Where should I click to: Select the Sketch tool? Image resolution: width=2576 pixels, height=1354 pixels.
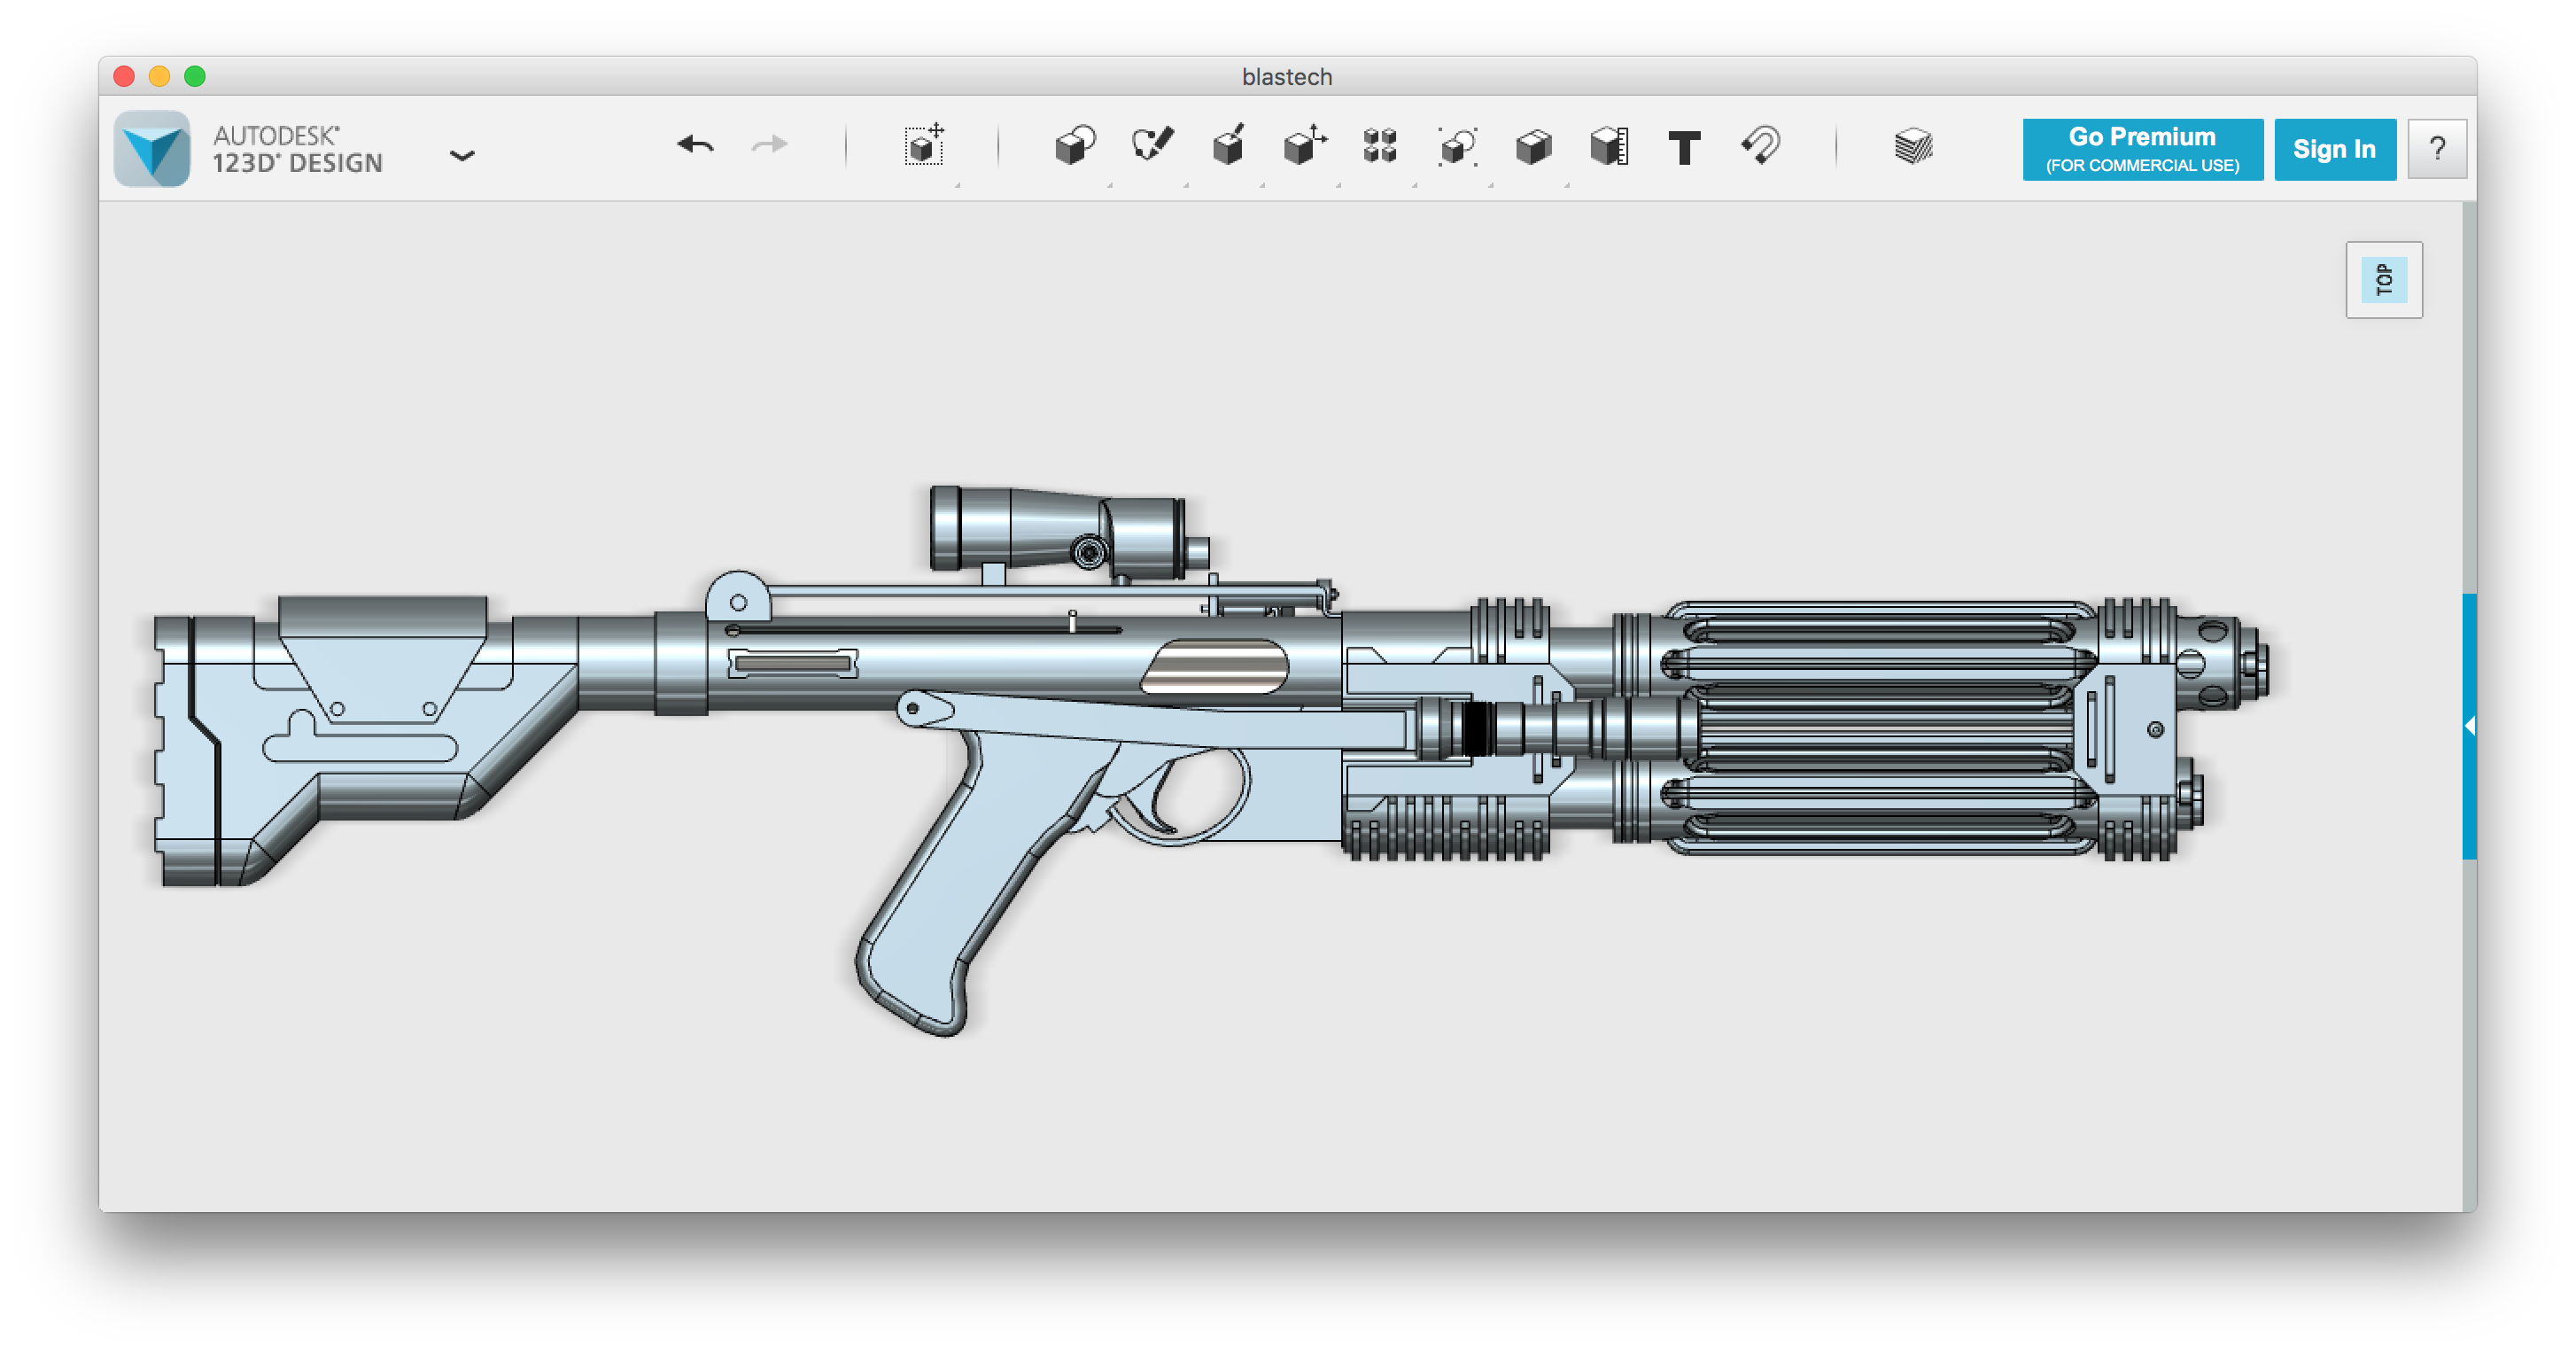pos(1152,146)
